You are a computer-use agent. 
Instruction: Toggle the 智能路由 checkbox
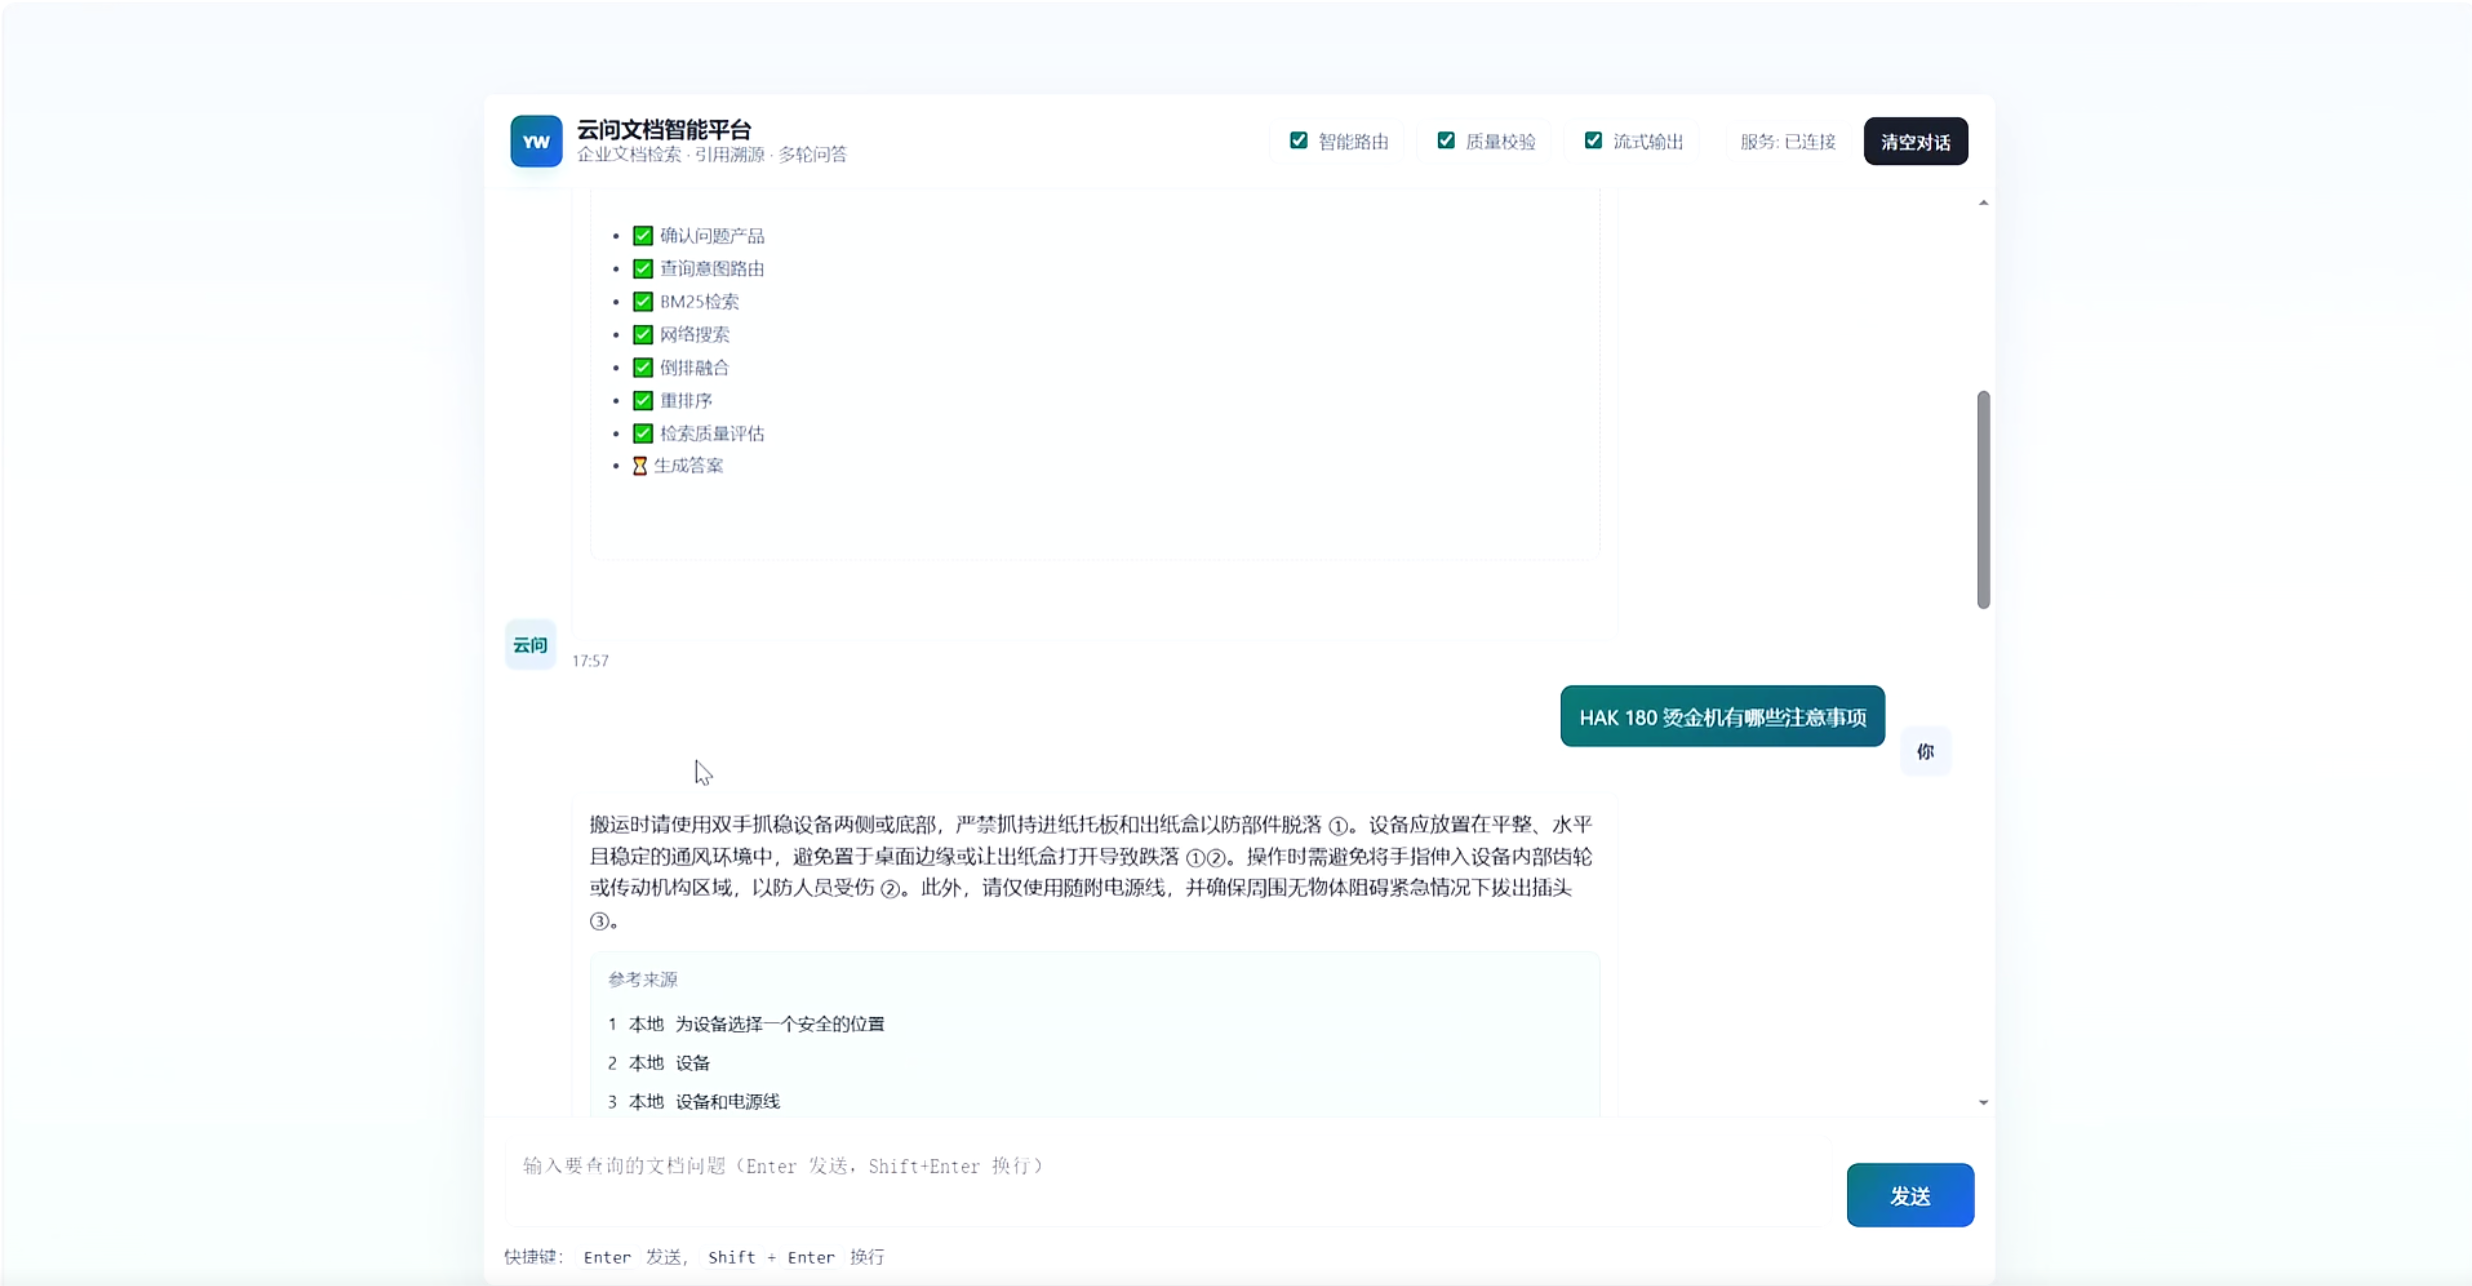tap(1298, 141)
